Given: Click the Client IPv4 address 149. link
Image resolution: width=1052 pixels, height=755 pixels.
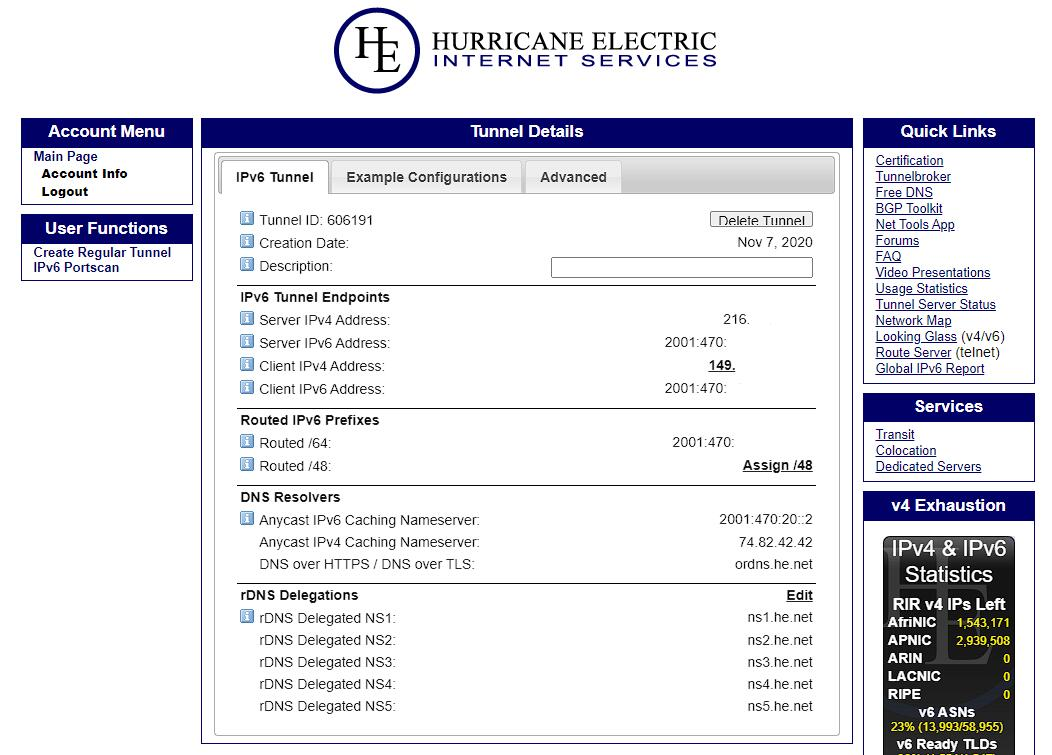Looking at the screenshot, I should pos(722,365).
